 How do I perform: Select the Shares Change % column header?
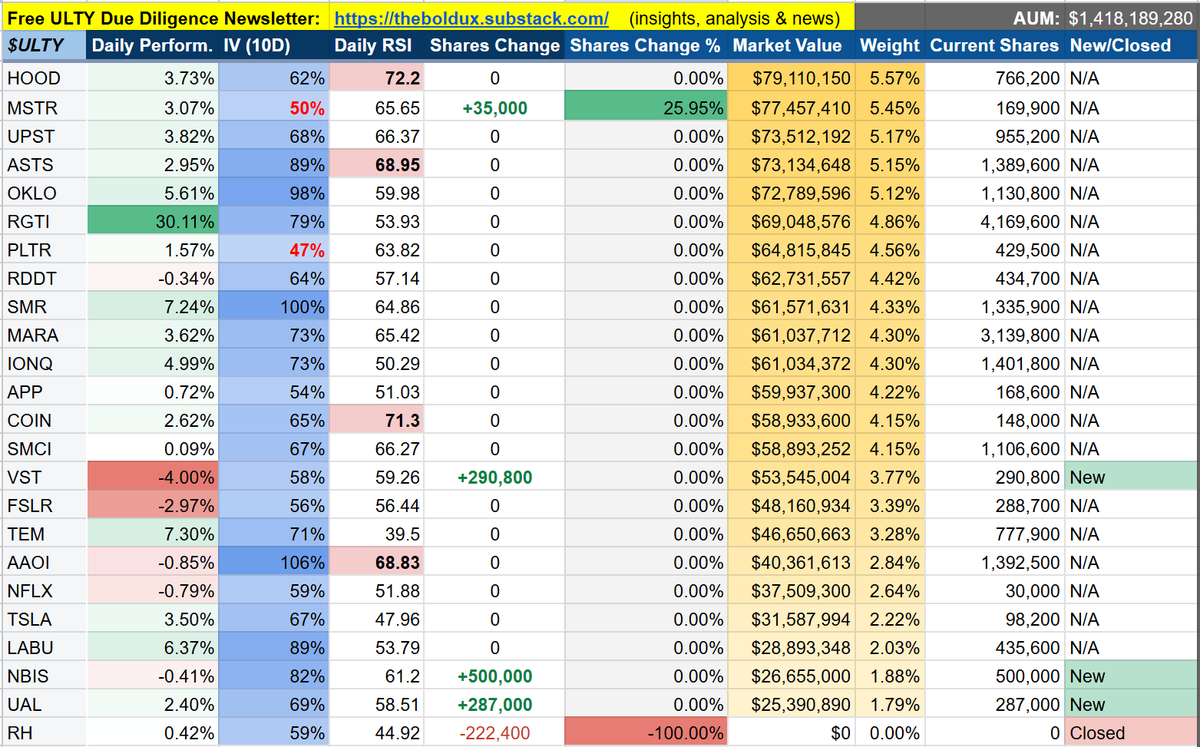[645, 45]
